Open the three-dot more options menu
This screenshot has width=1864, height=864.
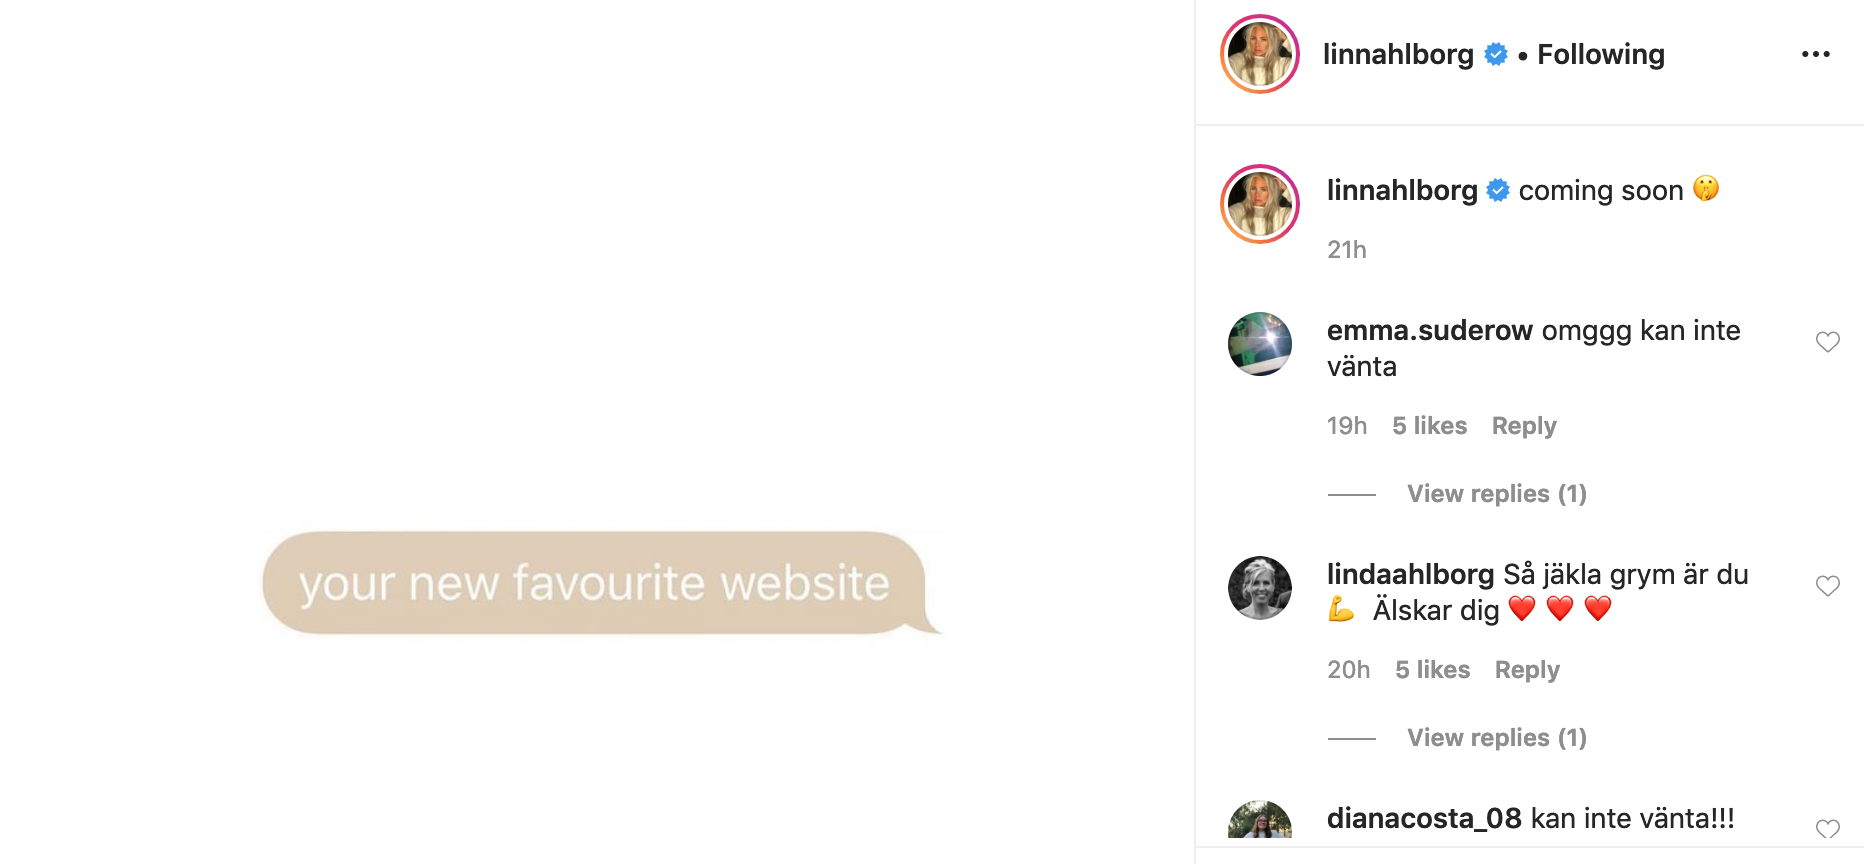click(1815, 54)
